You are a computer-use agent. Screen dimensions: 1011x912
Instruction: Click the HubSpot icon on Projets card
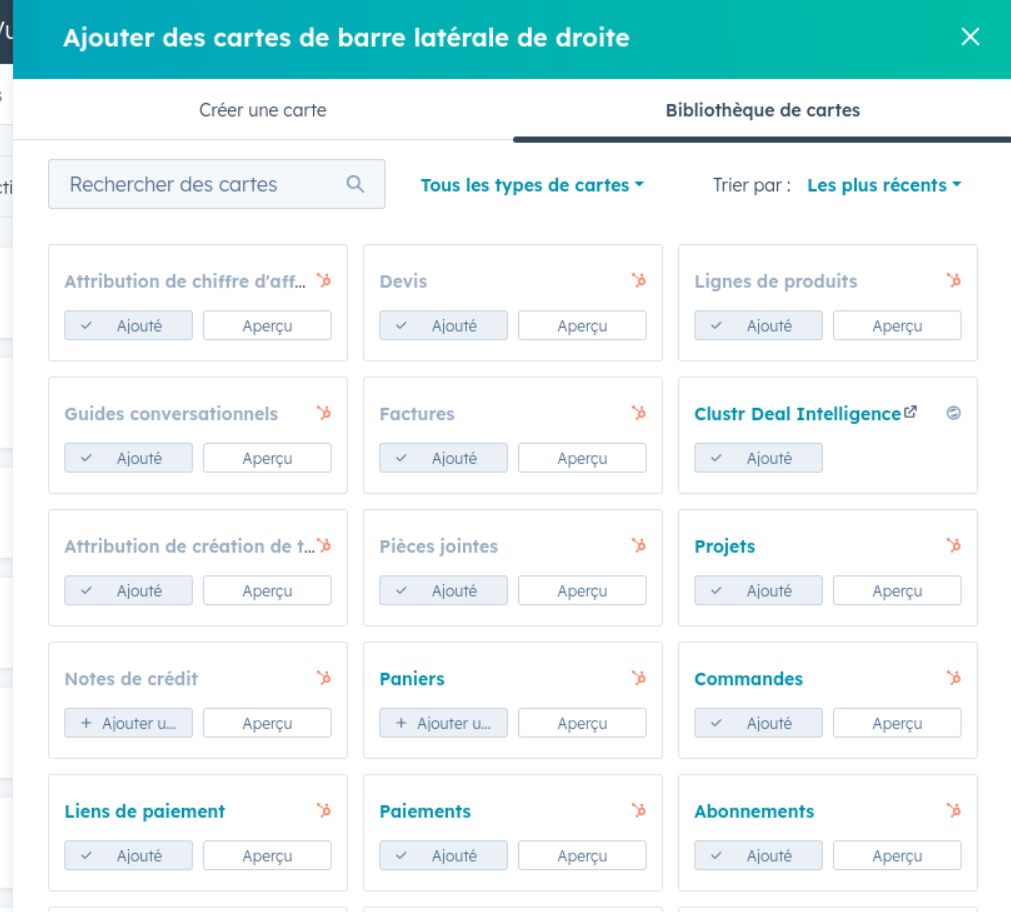[x=953, y=546]
